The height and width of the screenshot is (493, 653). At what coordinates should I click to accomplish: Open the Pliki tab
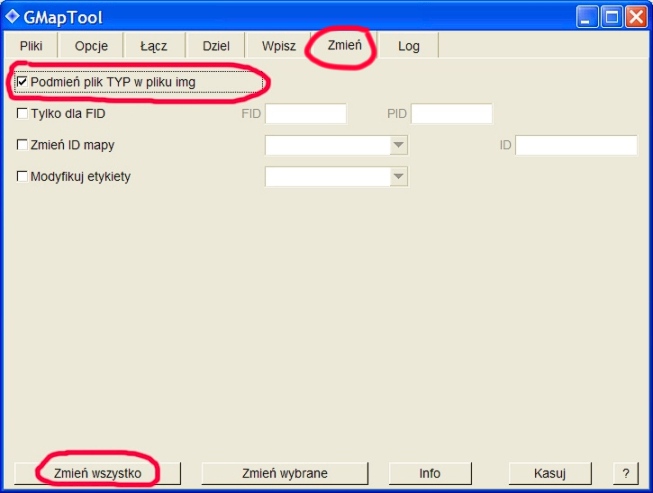pos(32,46)
